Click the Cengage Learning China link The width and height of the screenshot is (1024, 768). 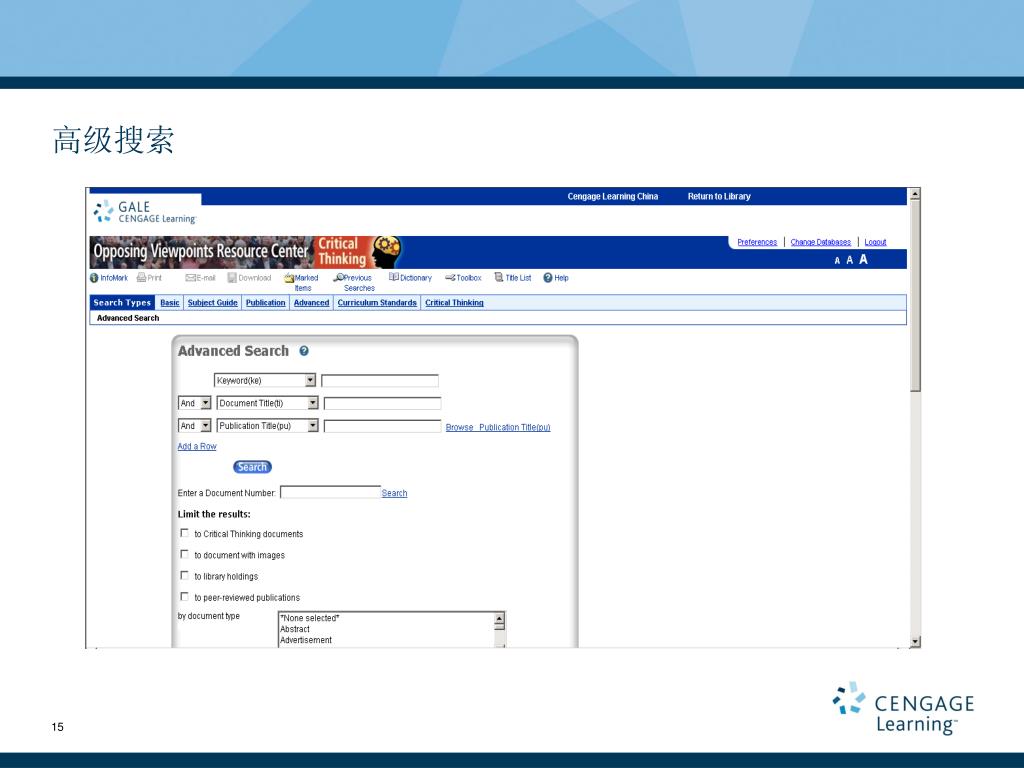coord(613,196)
